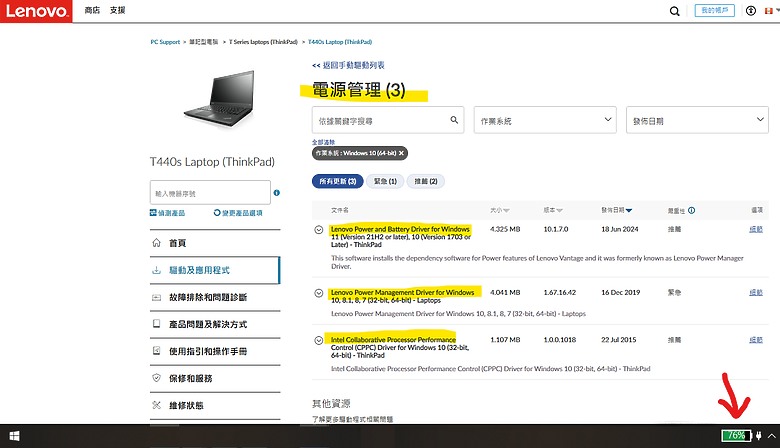Click the info icon next to severity column
Image resolution: width=780 pixels, height=448 pixels.
click(x=691, y=210)
